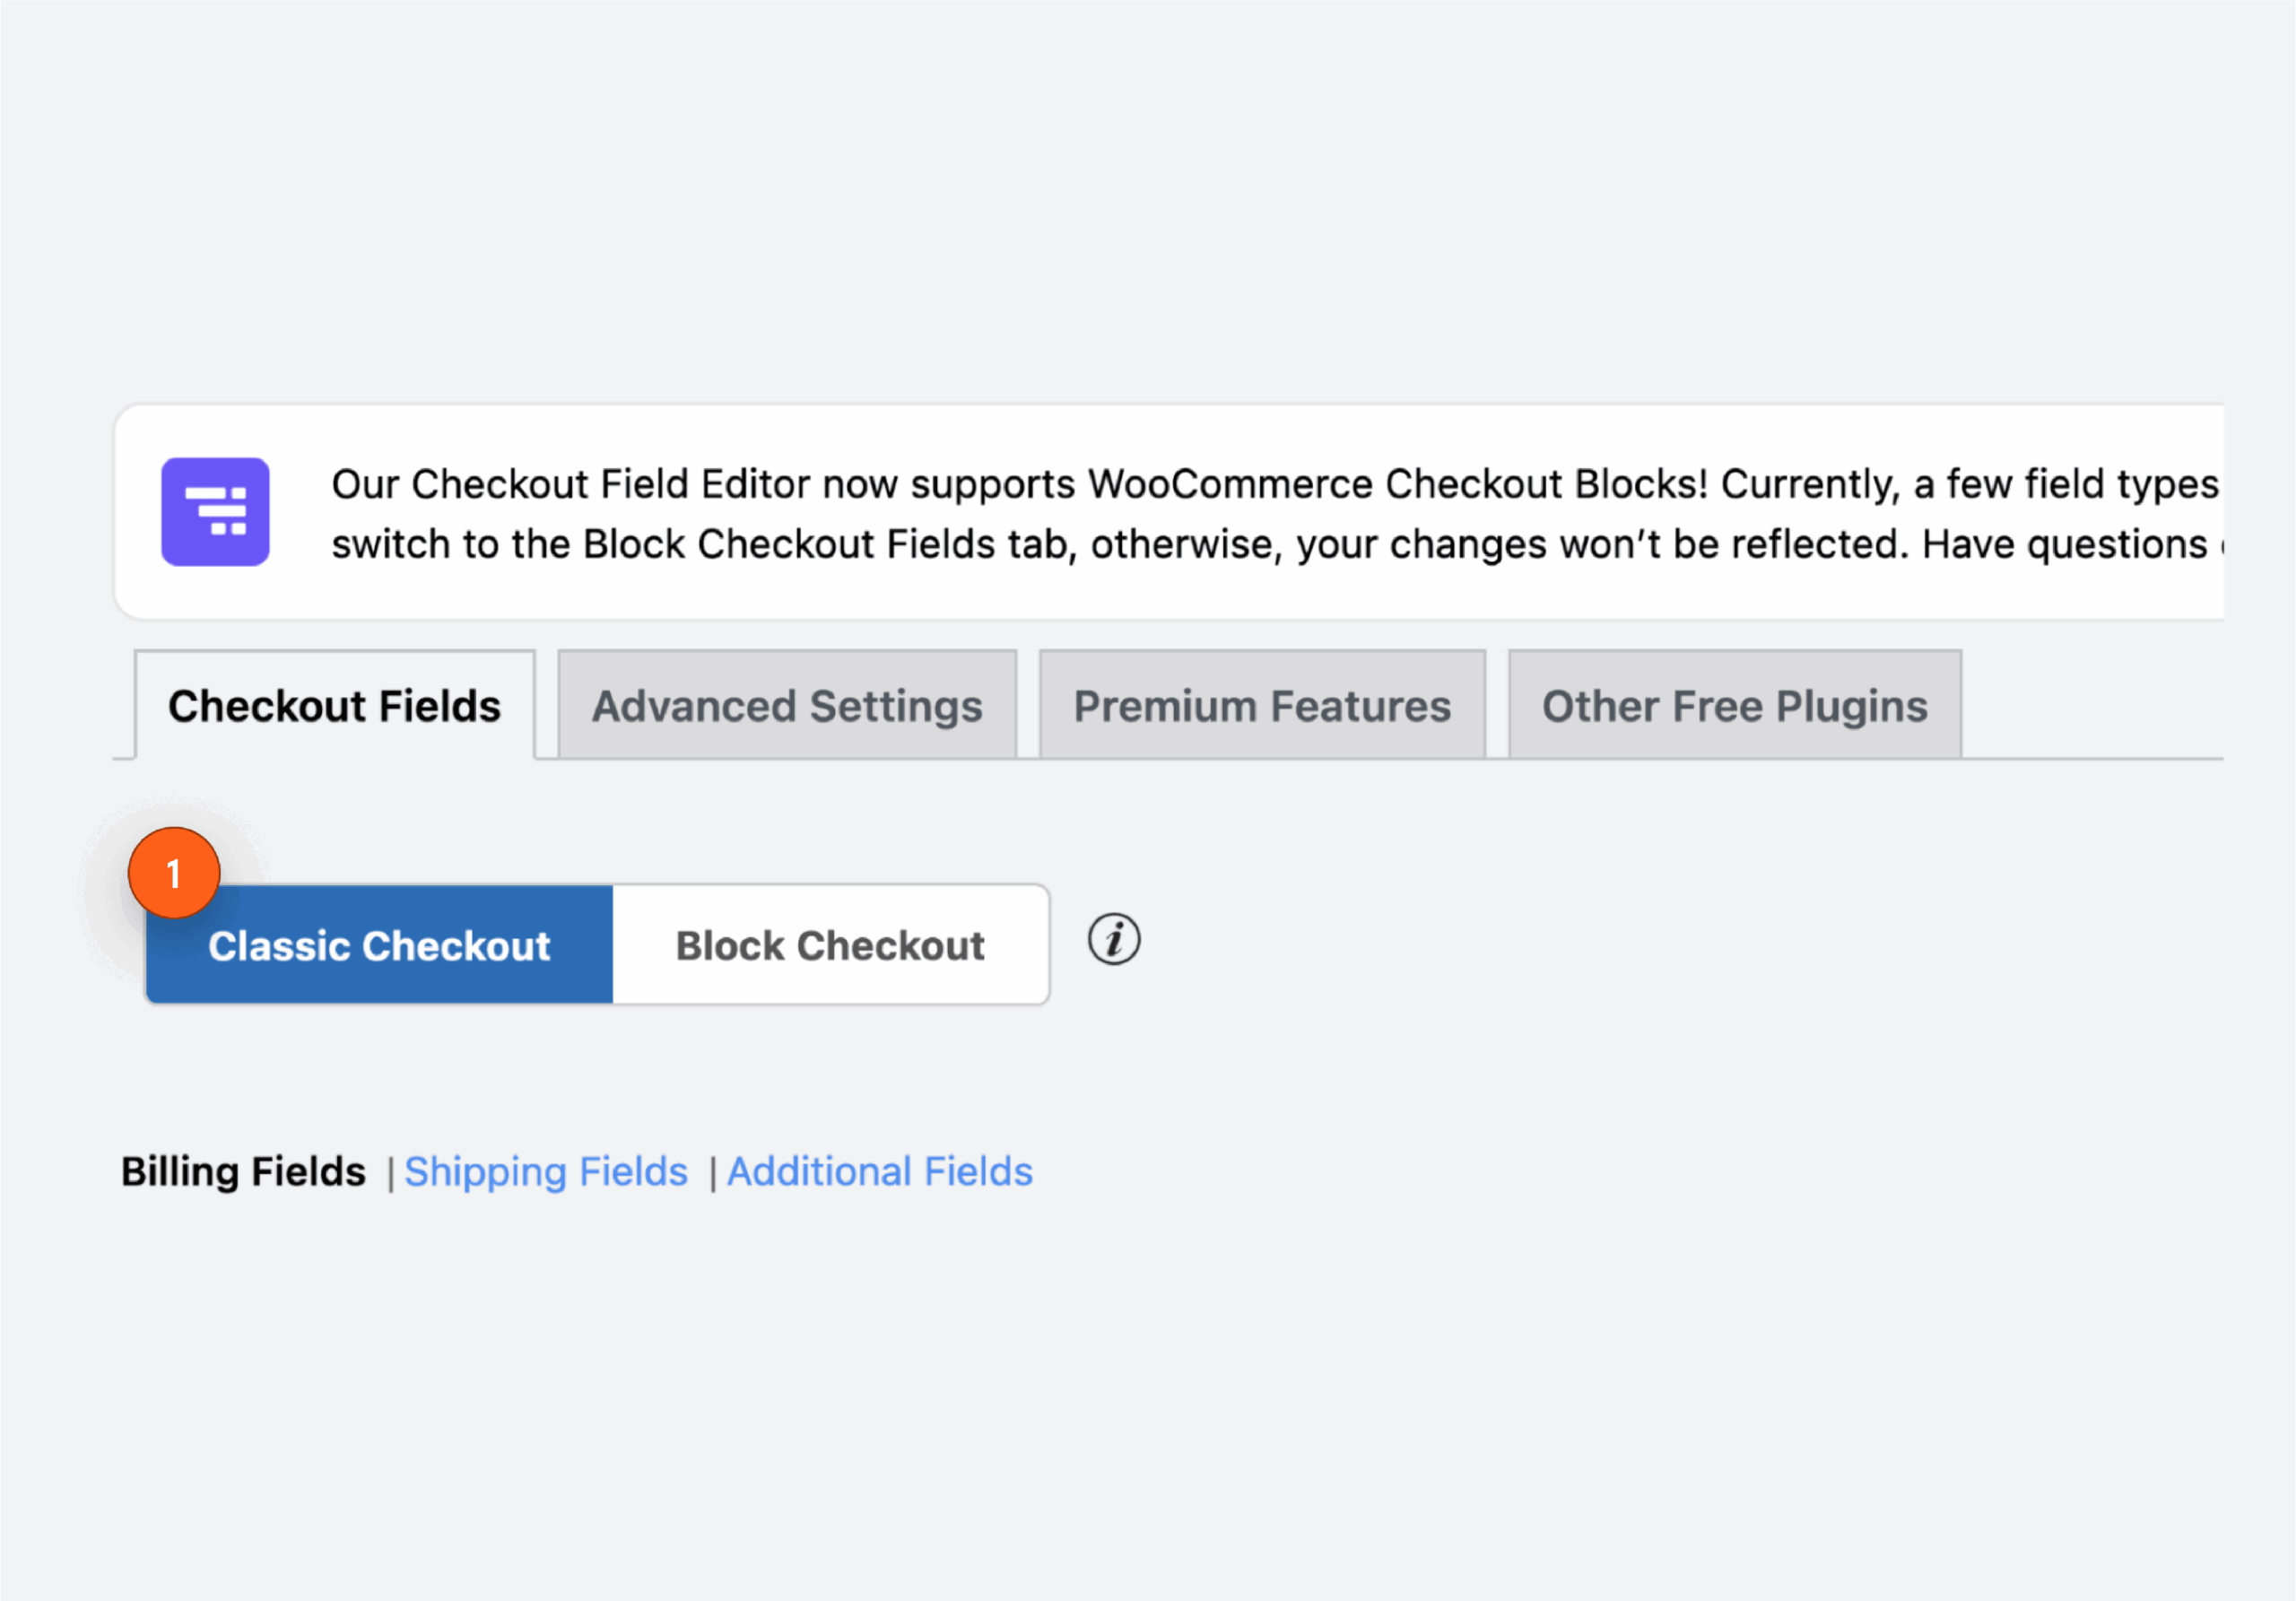Image resolution: width=2296 pixels, height=1601 pixels.
Task: Select the Billing Fields section label
Action: point(243,1171)
